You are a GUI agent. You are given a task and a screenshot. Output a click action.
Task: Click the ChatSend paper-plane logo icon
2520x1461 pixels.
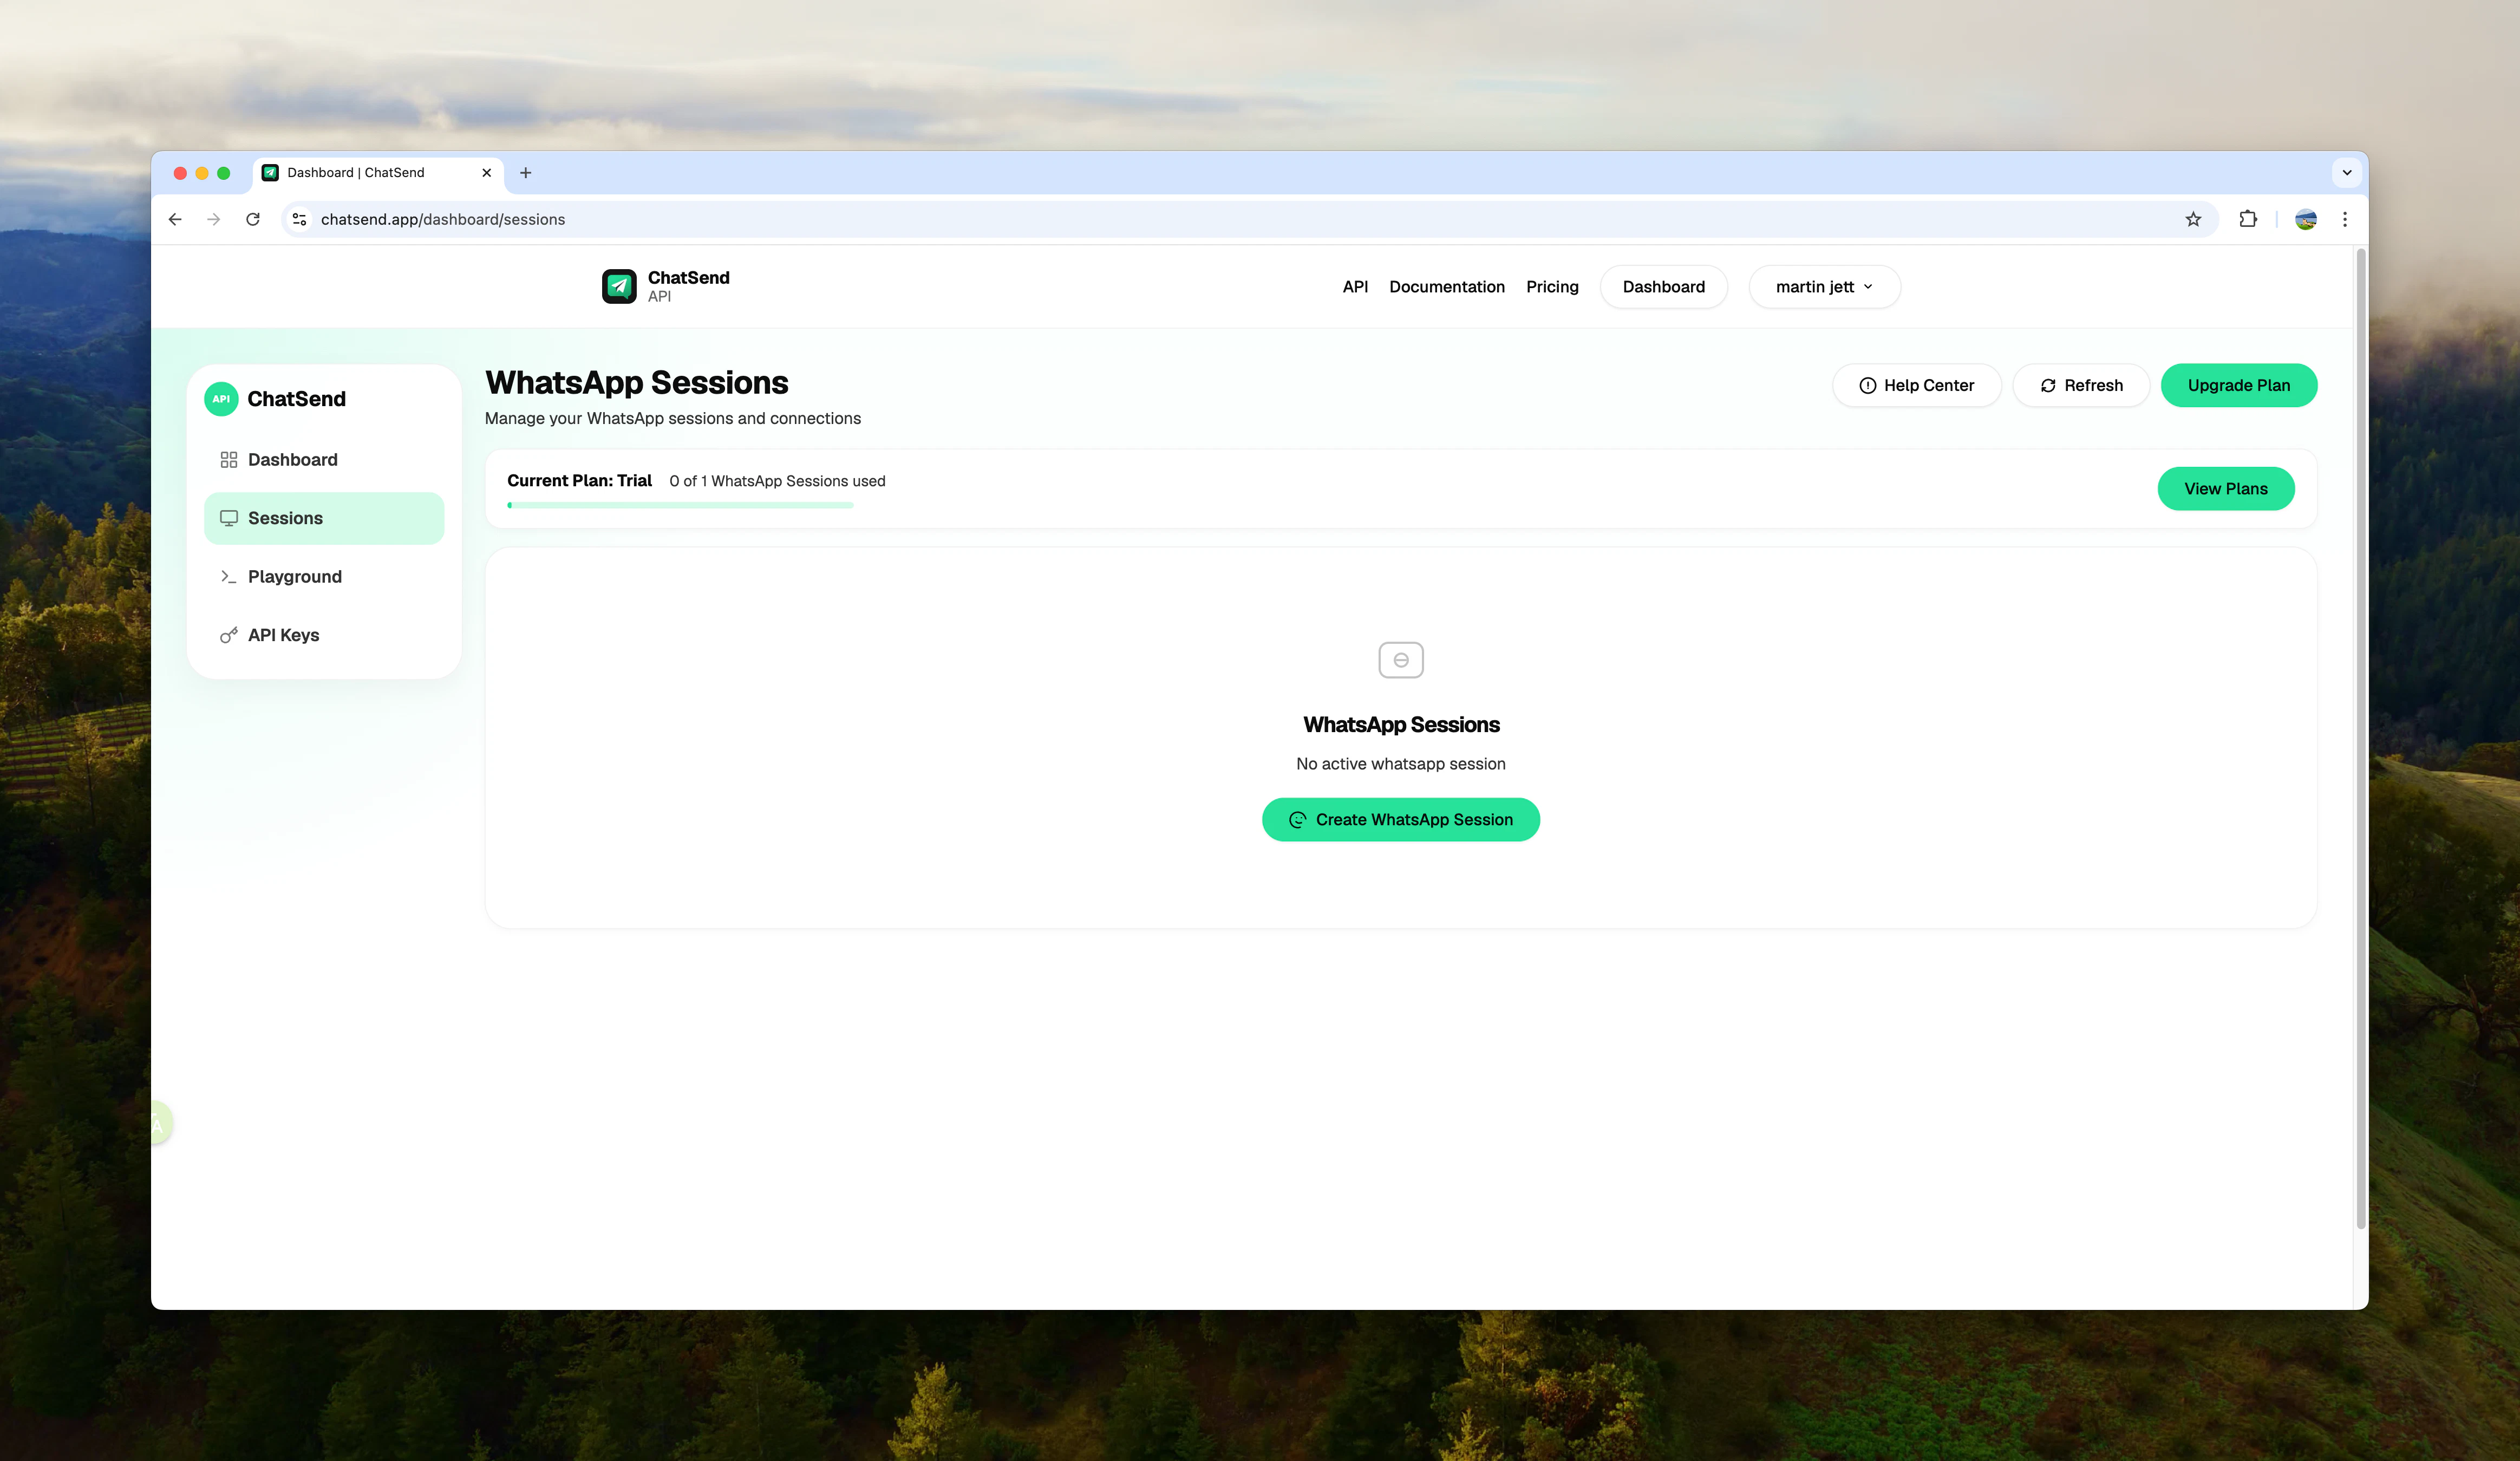[619, 286]
